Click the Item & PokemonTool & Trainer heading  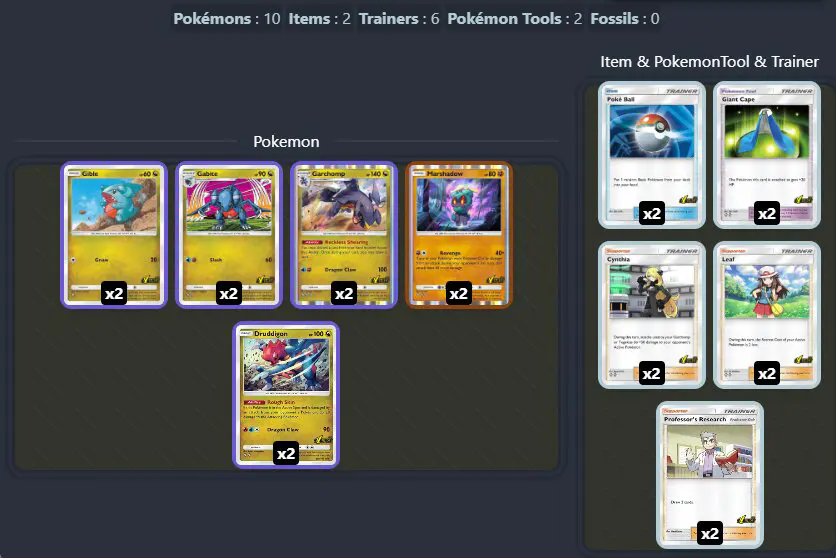(710, 62)
